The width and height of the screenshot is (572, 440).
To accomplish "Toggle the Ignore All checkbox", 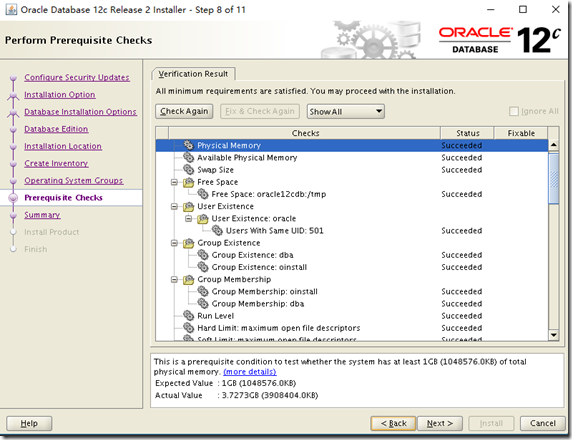I will 514,111.
